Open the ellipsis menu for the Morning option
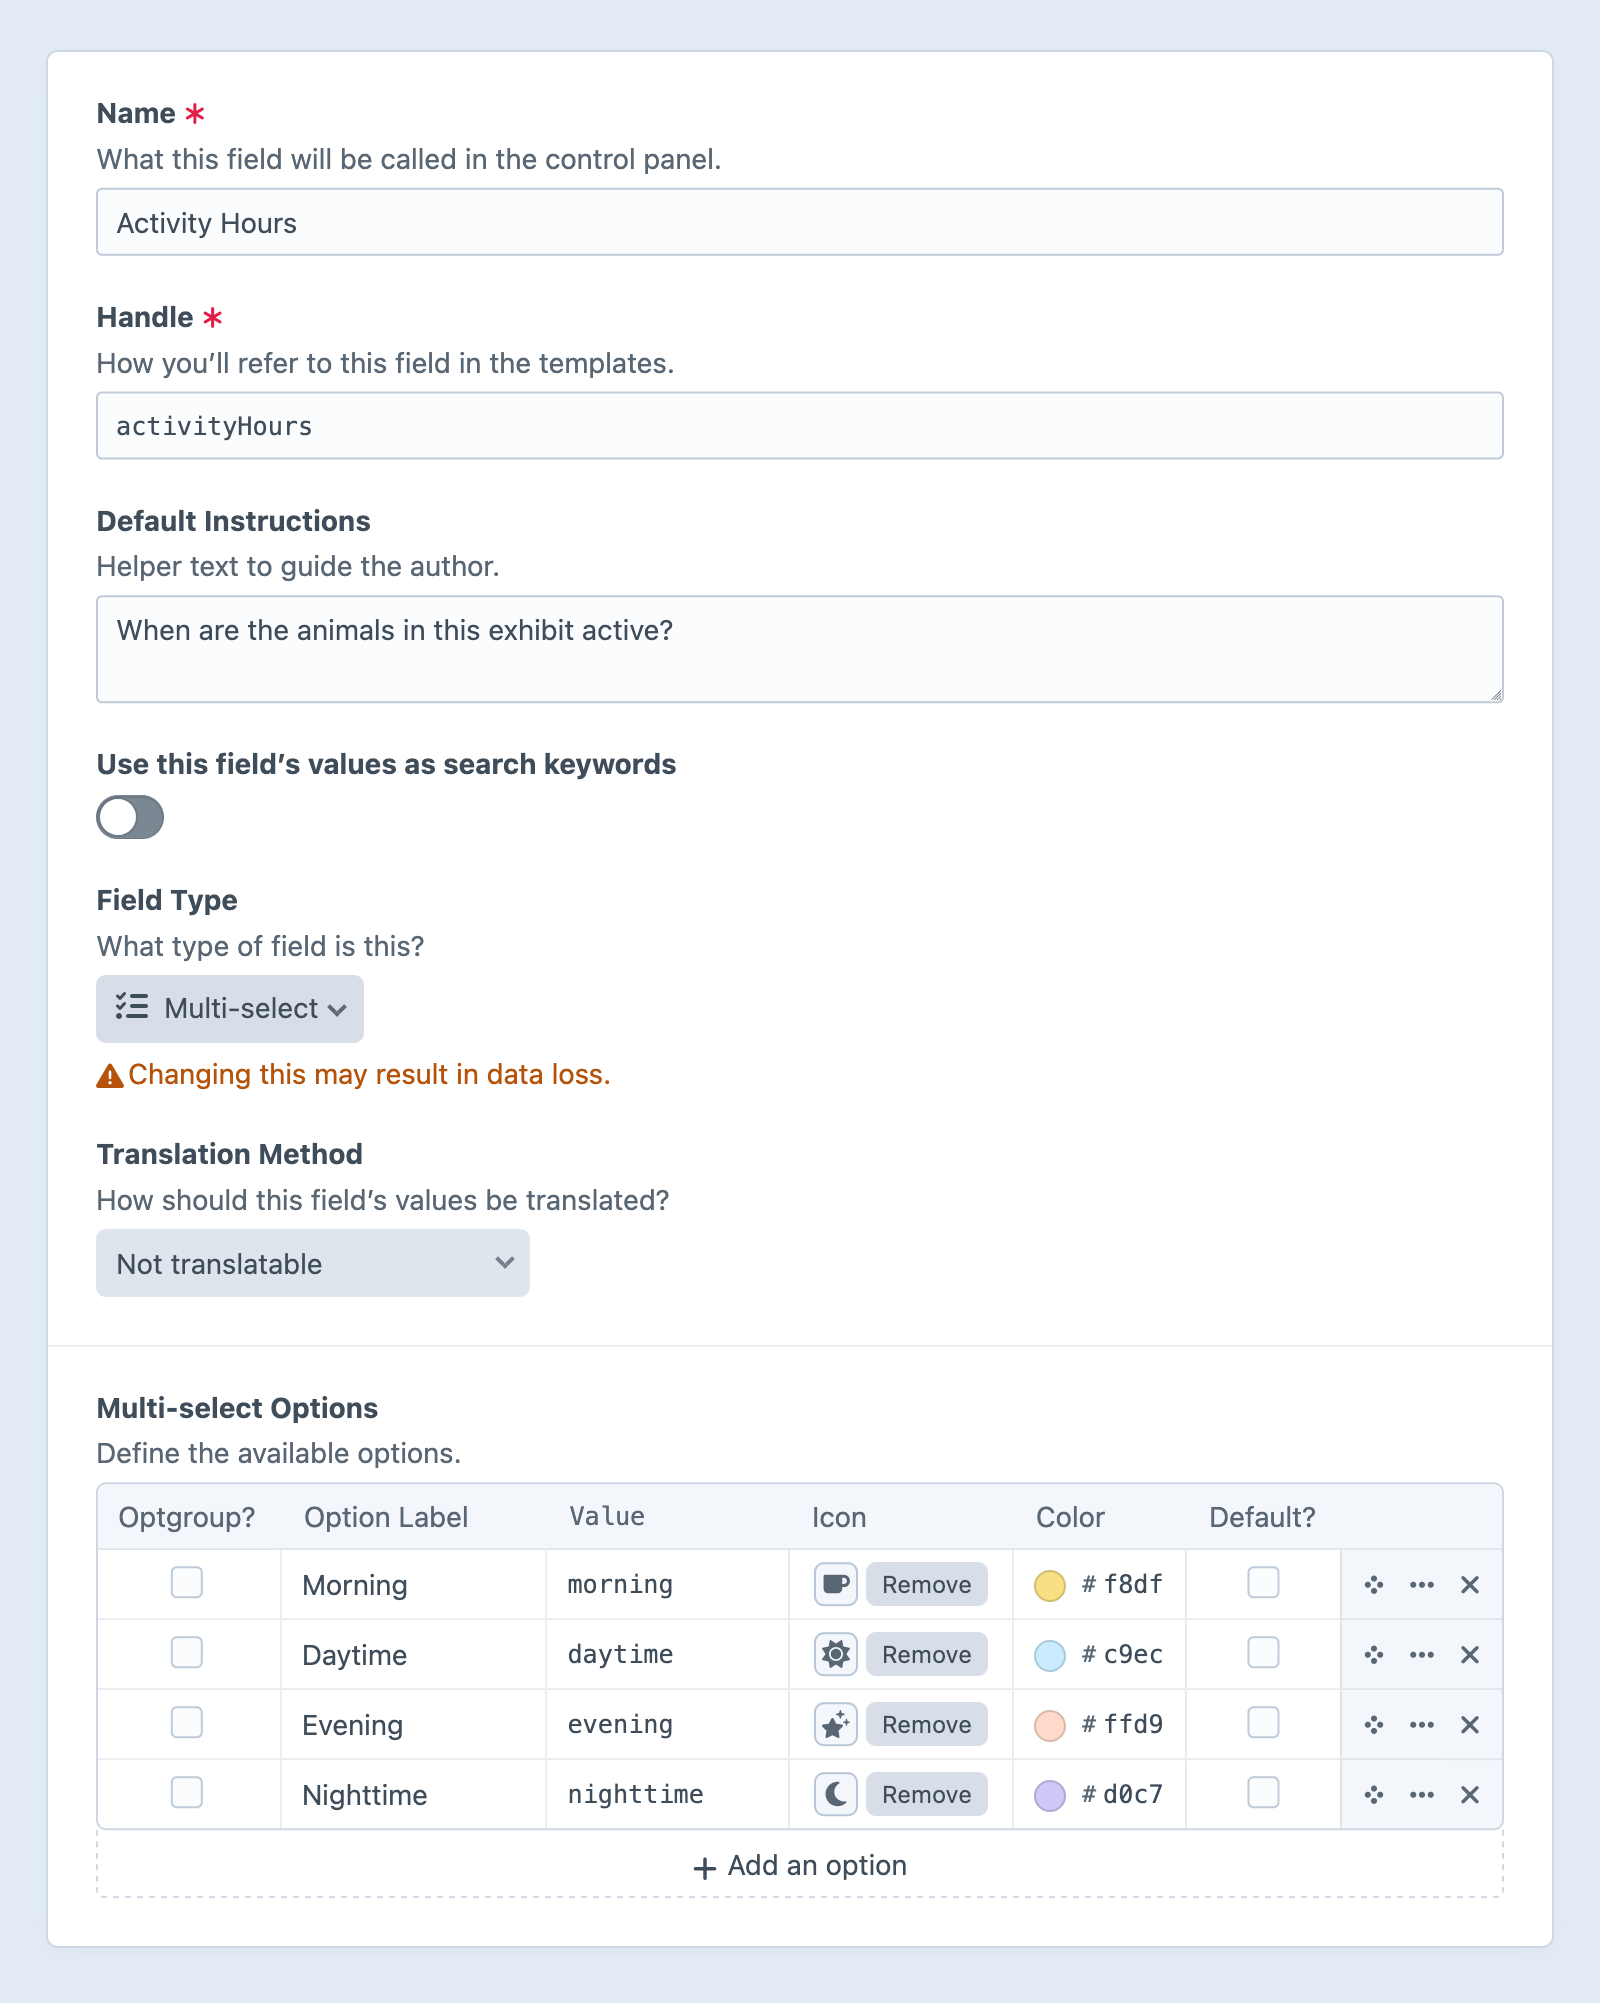1600x2003 pixels. tap(1420, 1584)
